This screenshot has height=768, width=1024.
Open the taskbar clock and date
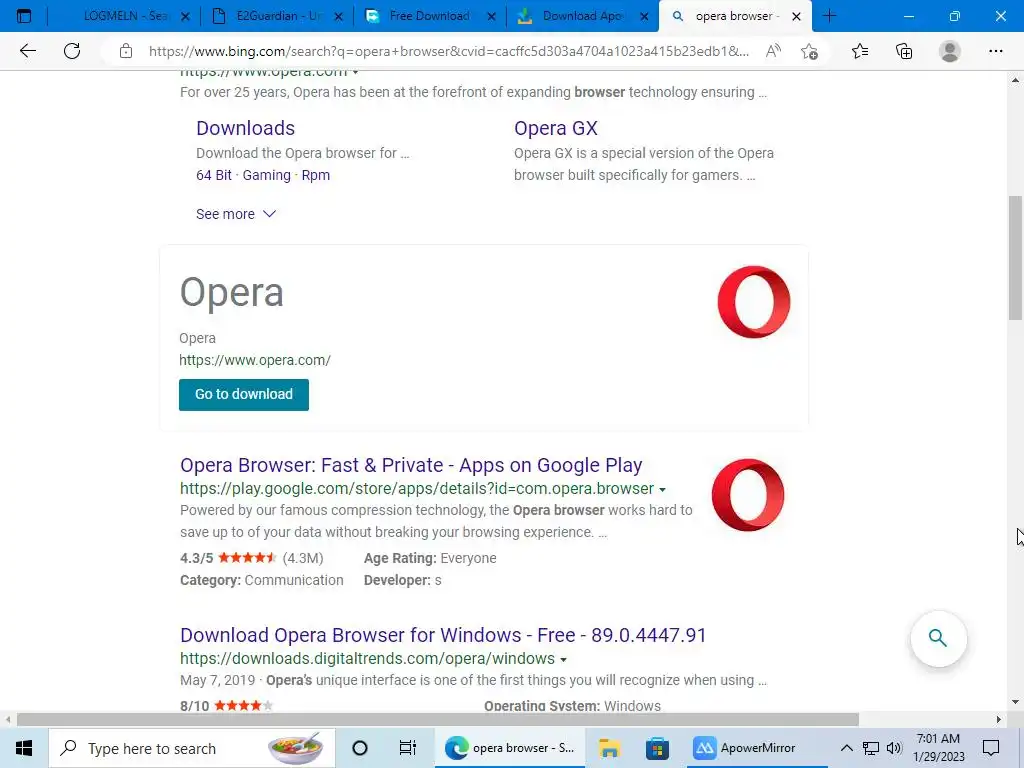point(938,748)
